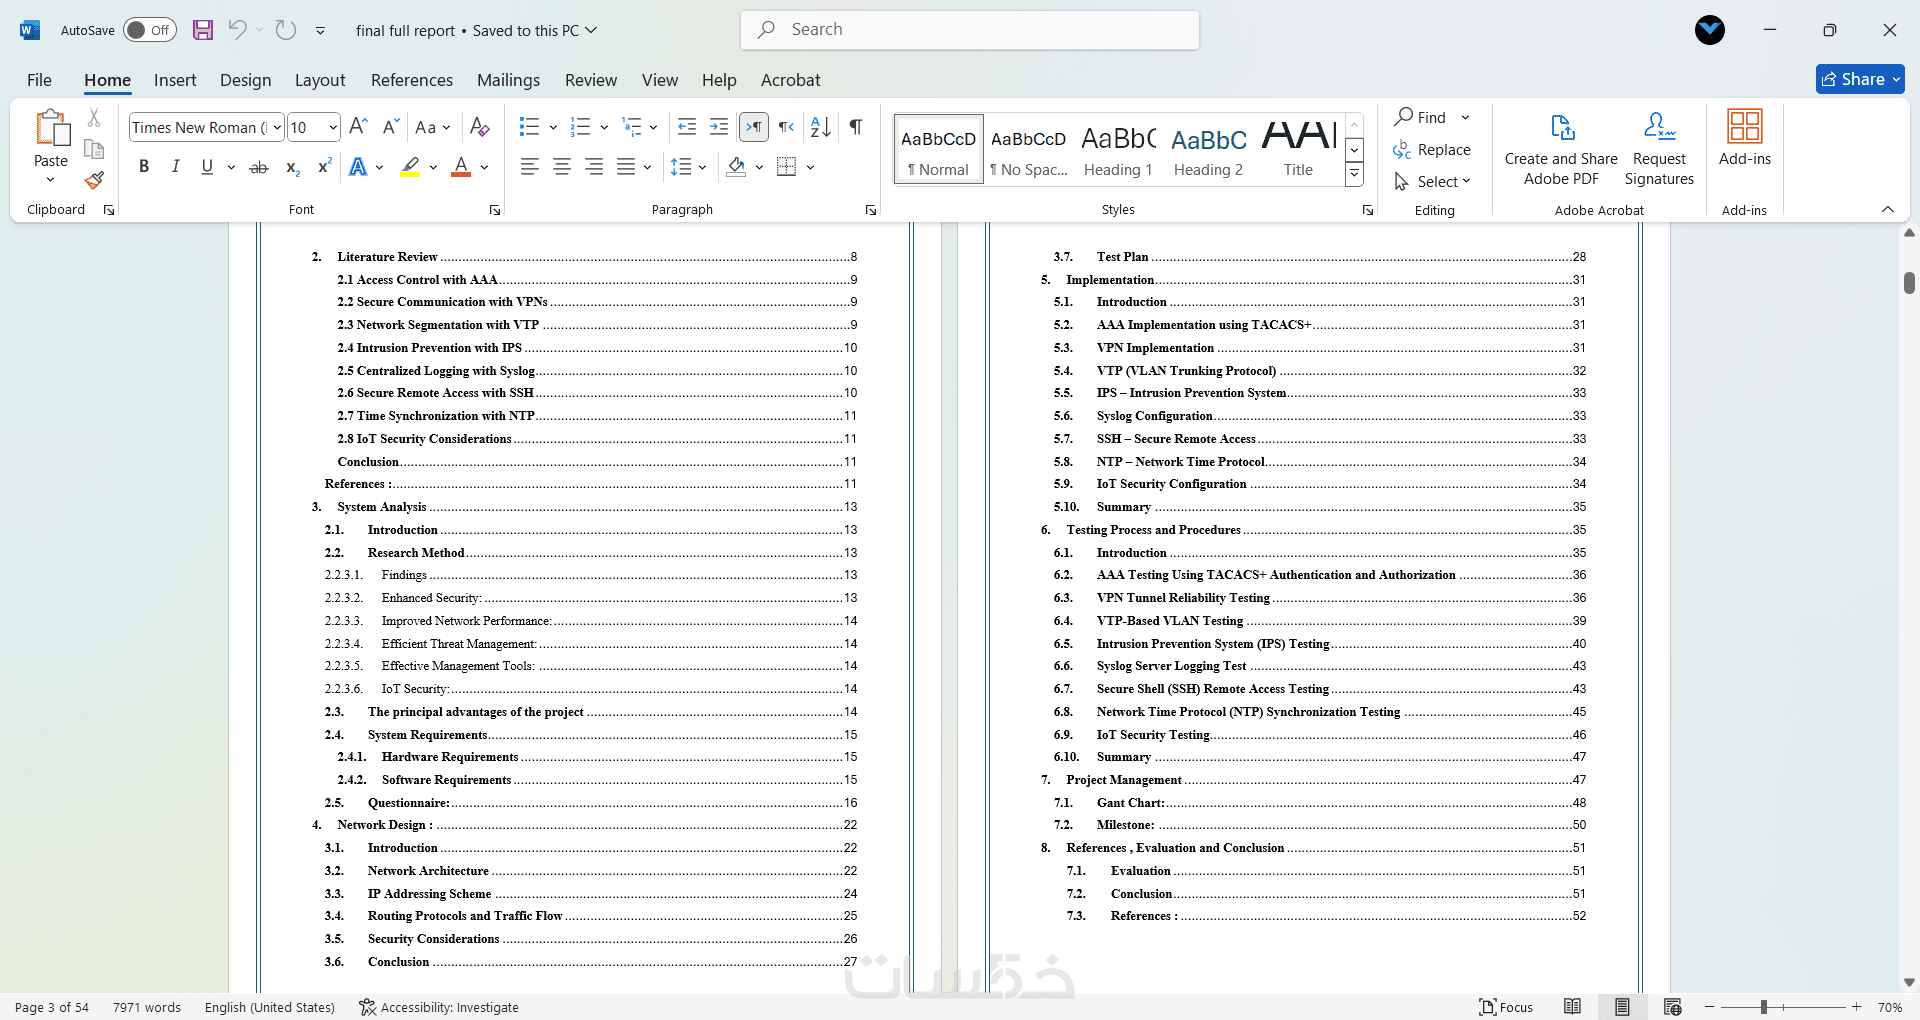Open the Review tab

pyautogui.click(x=591, y=80)
